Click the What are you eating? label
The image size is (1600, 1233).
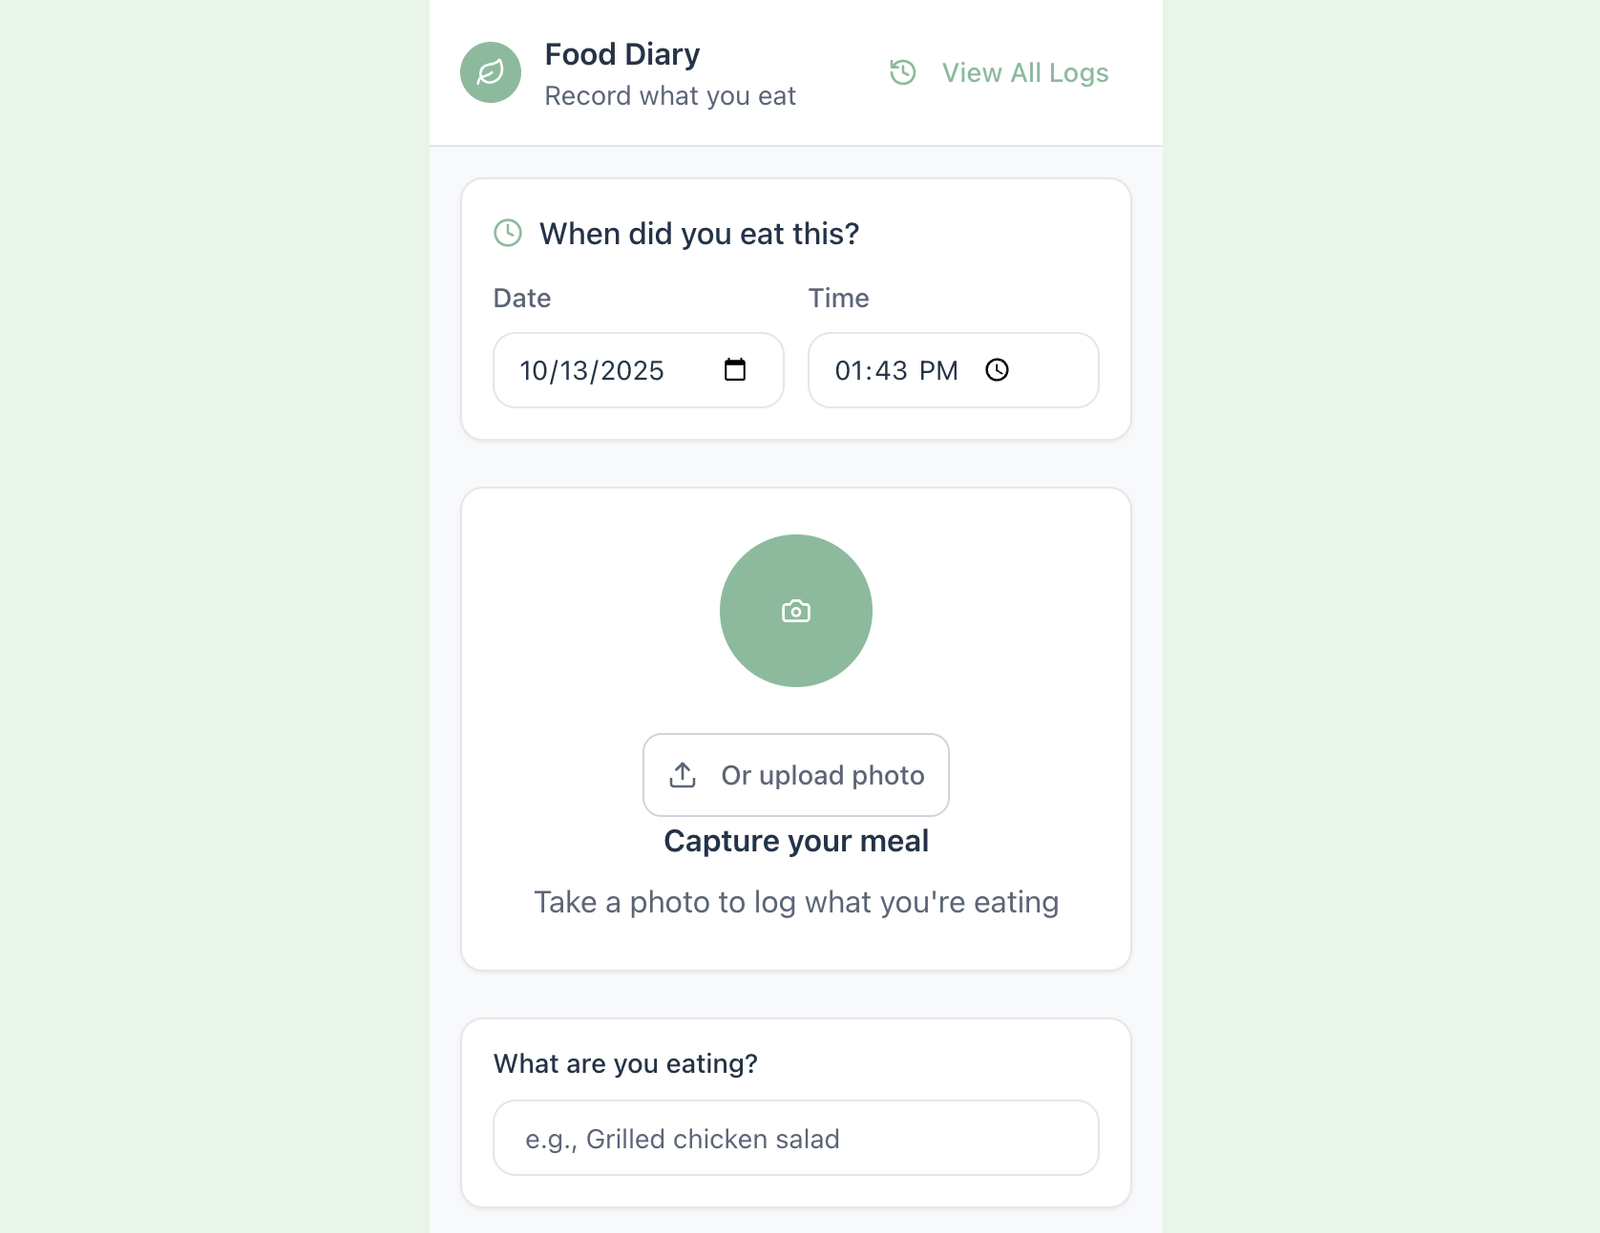click(x=625, y=1063)
